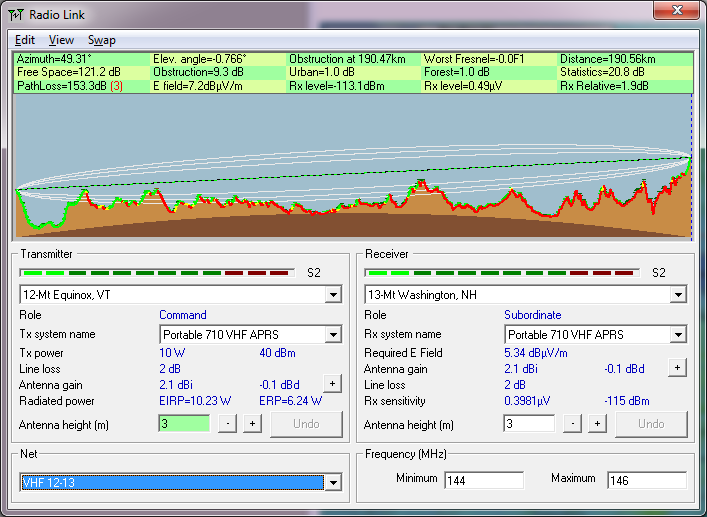Image resolution: width=707 pixels, height=517 pixels.
Task: Click the Command role text
Action: pyautogui.click(x=183, y=315)
